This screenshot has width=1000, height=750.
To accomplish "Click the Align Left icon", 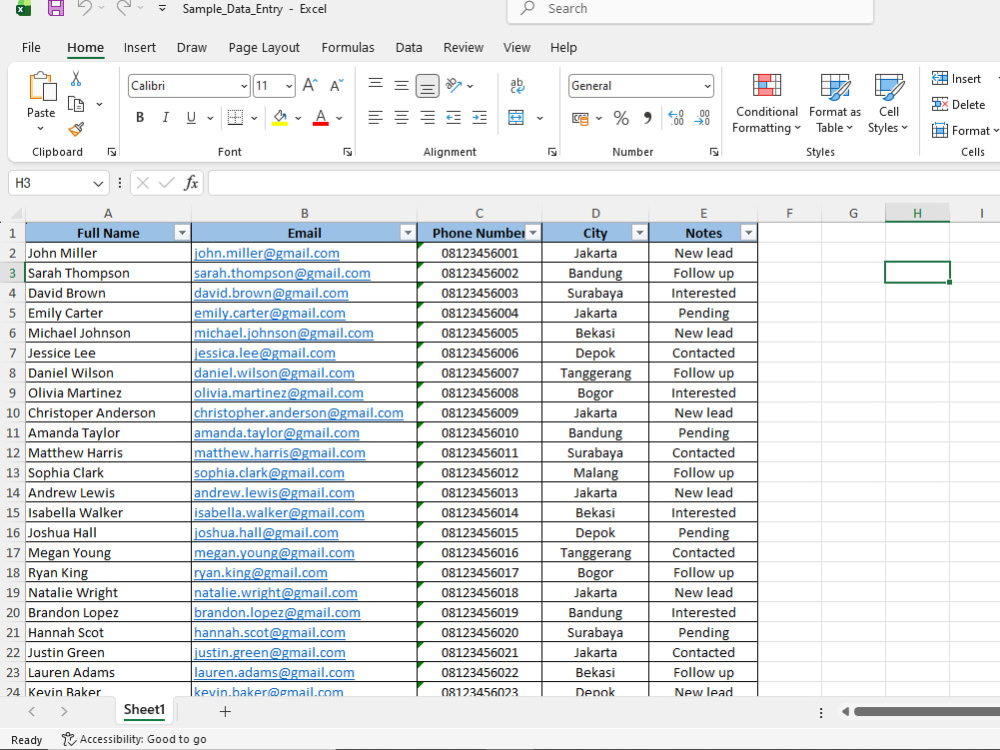I will (376, 117).
